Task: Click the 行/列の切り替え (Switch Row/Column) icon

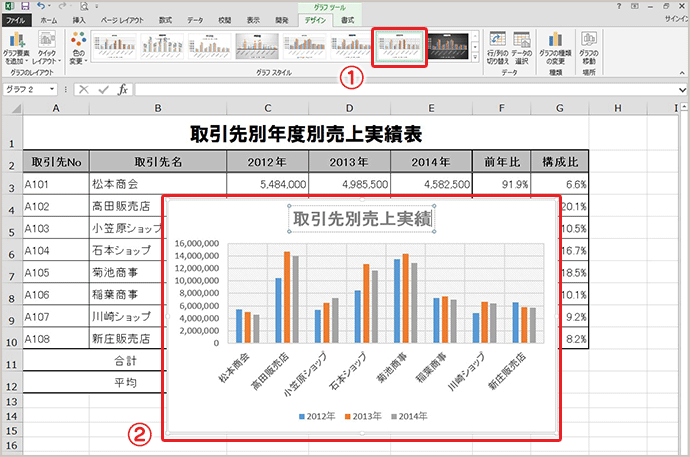Action: pos(496,47)
